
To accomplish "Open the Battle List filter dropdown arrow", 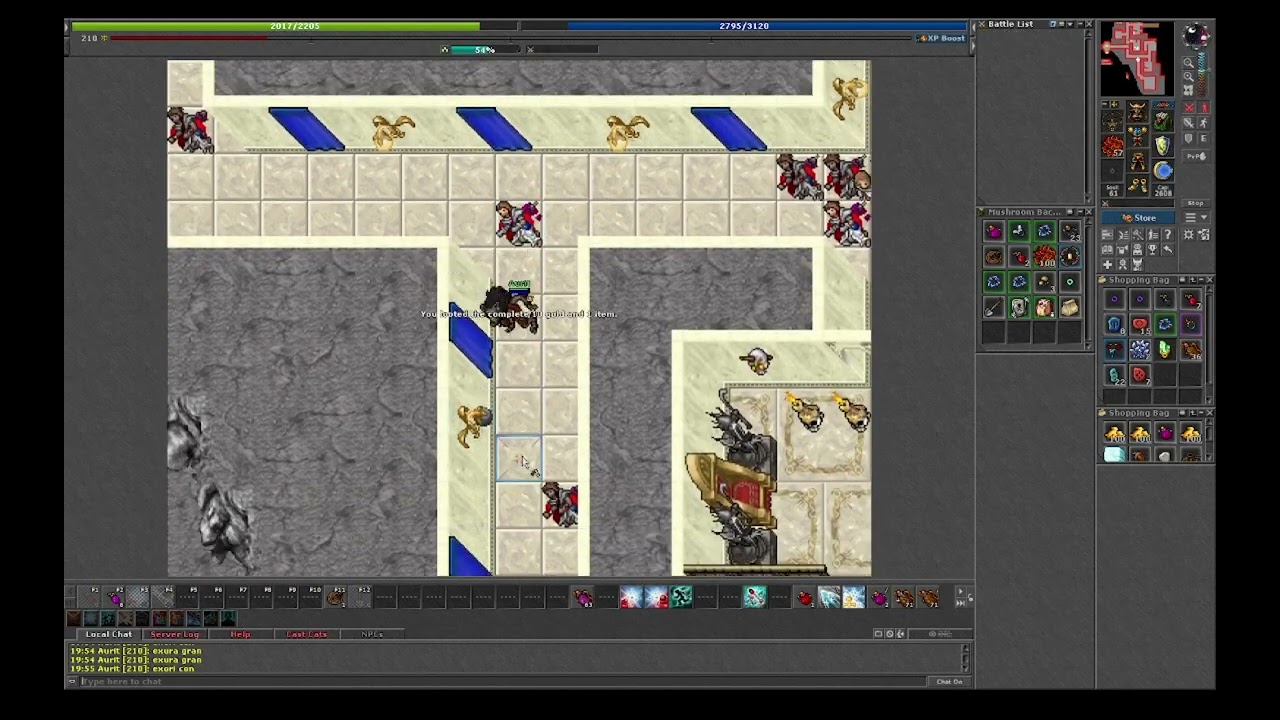I will click(x=1070, y=24).
